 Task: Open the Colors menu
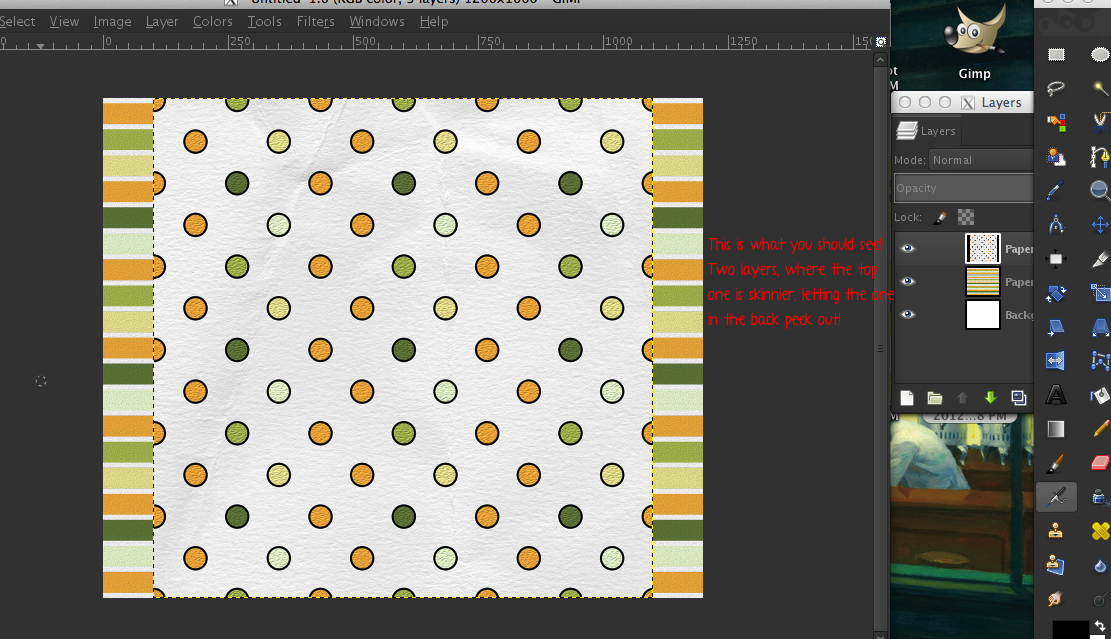pyautogui.click(x=213, y=21)
